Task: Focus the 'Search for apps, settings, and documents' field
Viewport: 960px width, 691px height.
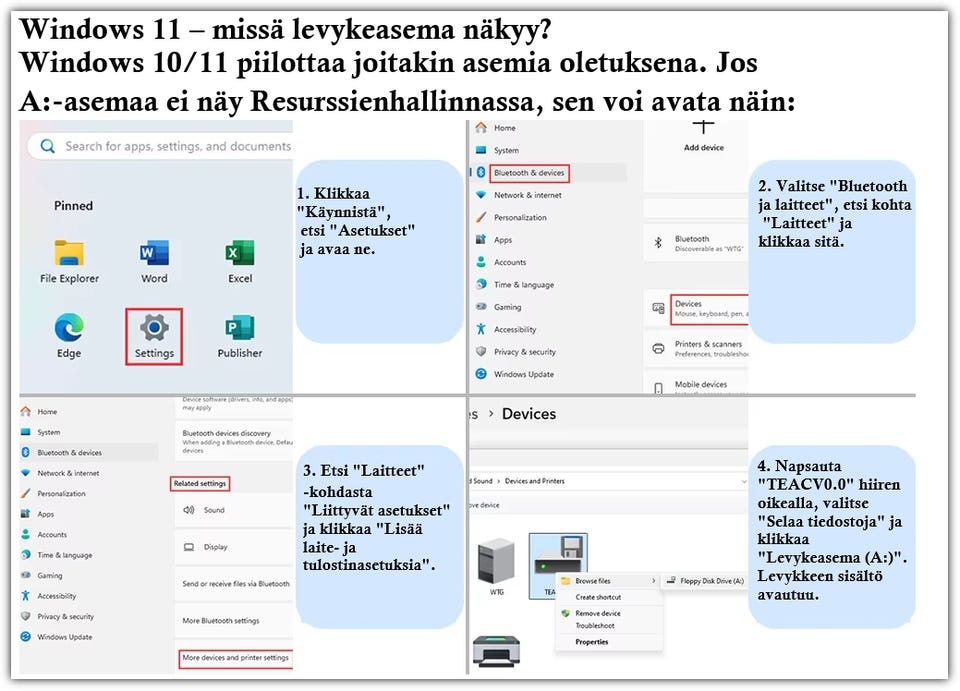Action: pyautogui.click(x=160, y=146)
